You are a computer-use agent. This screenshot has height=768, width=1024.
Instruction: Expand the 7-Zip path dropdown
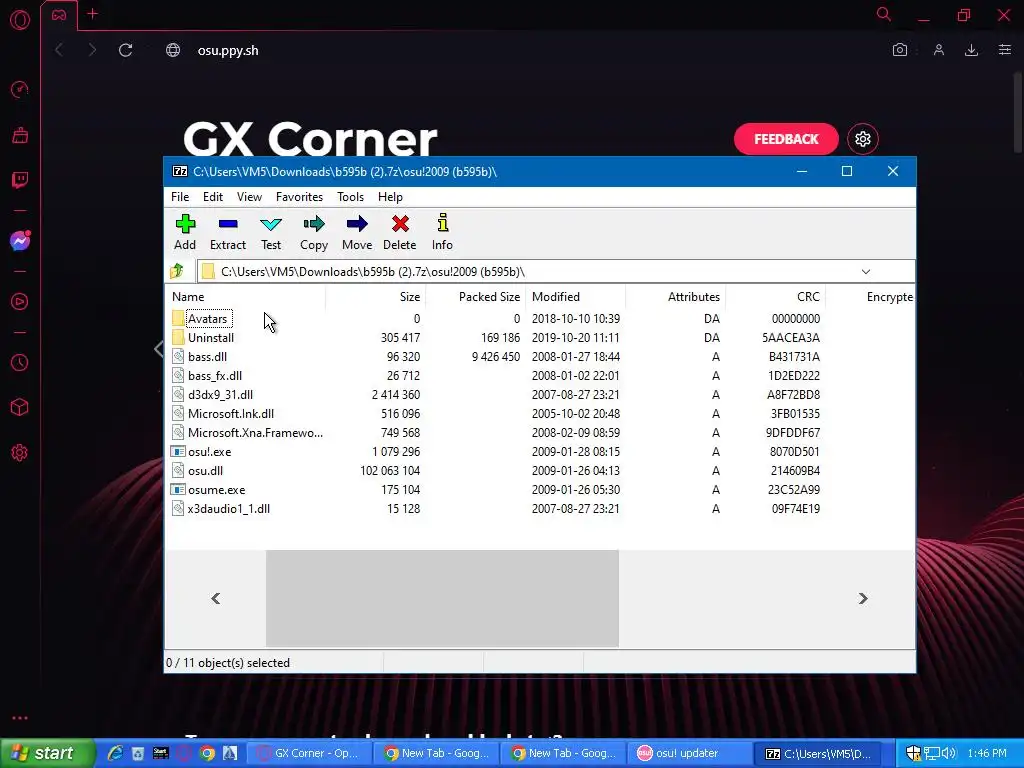[865, 272]
